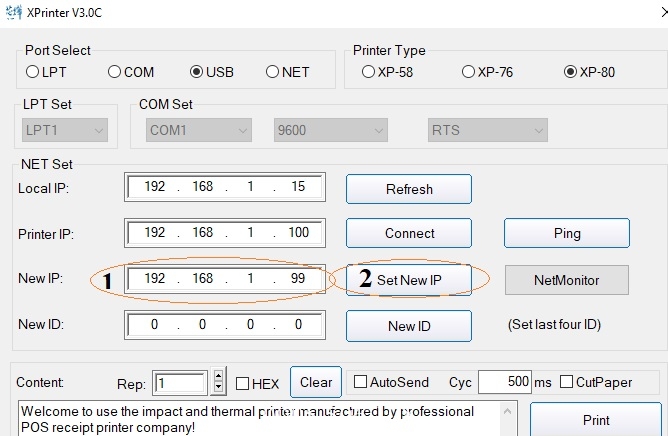Open the COM1 port dropdown
The height and width of the screenshot is (436, 668).
point(199,130)
